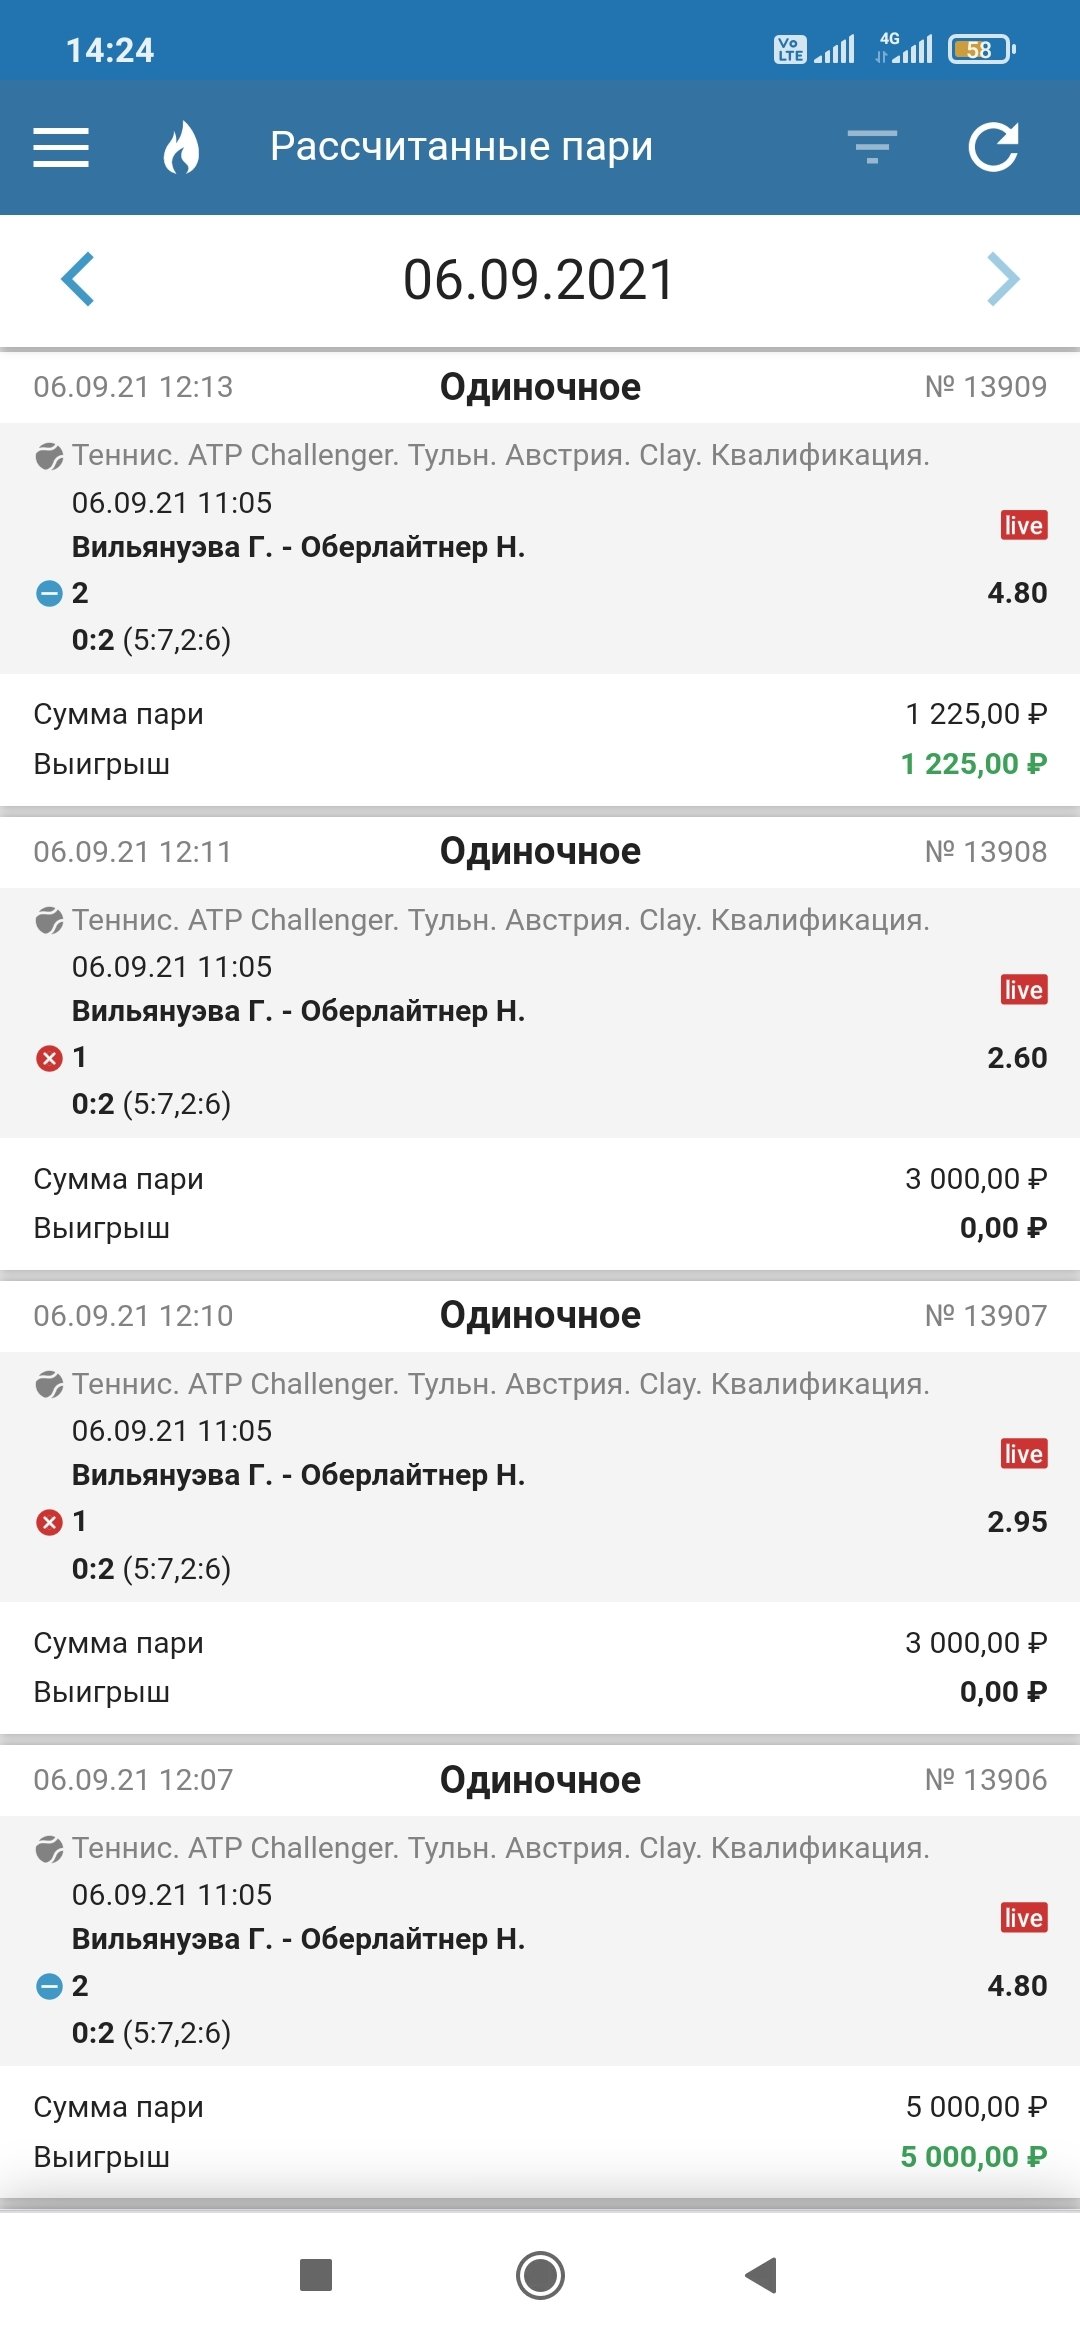The image size is (1080, 2340).
Task: Go to next date with right chevron
Action: tap(1003, 279)
